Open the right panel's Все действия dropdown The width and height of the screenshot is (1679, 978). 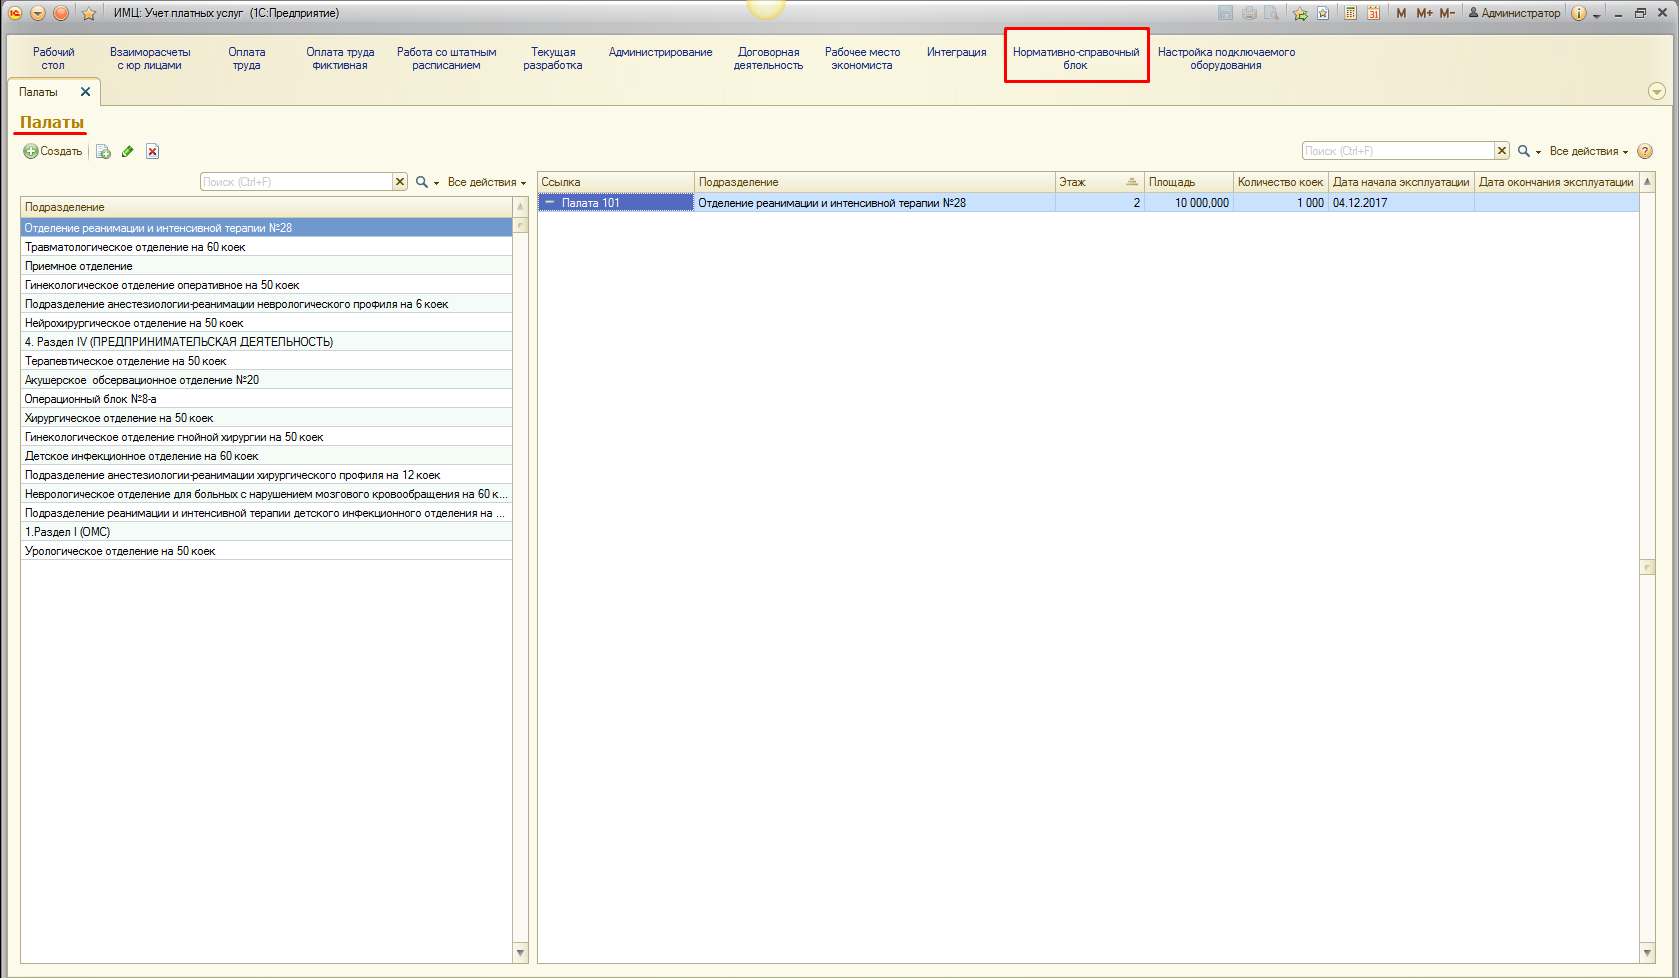tap(1588, 152)
